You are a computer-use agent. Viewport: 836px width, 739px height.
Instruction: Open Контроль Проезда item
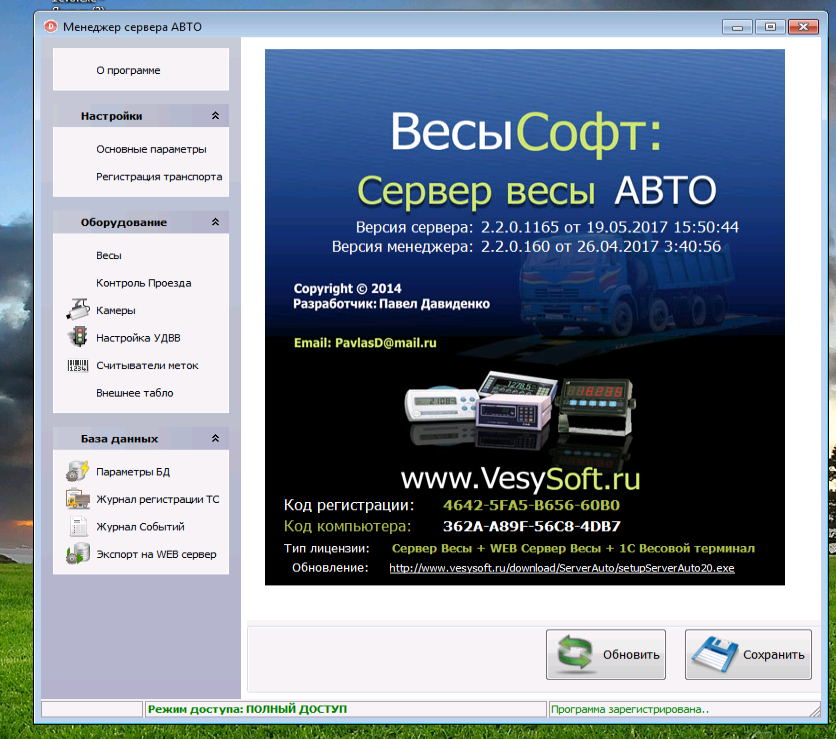[143, 283]
